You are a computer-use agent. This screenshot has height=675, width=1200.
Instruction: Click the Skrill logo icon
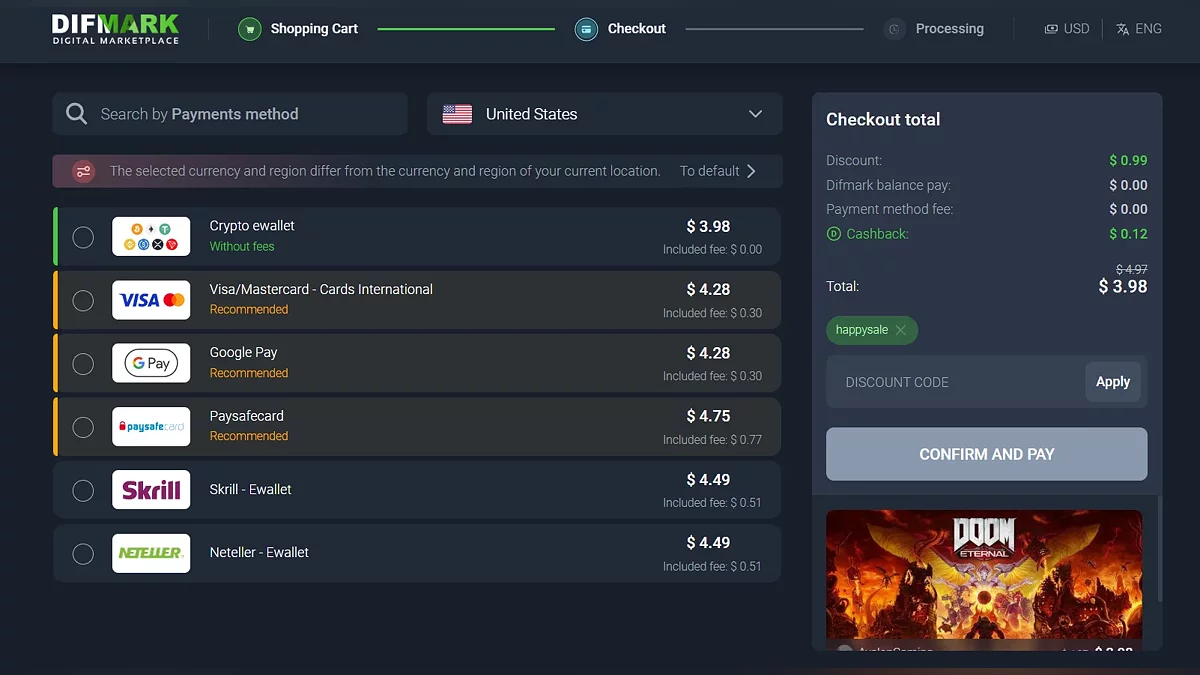(151, 490)
